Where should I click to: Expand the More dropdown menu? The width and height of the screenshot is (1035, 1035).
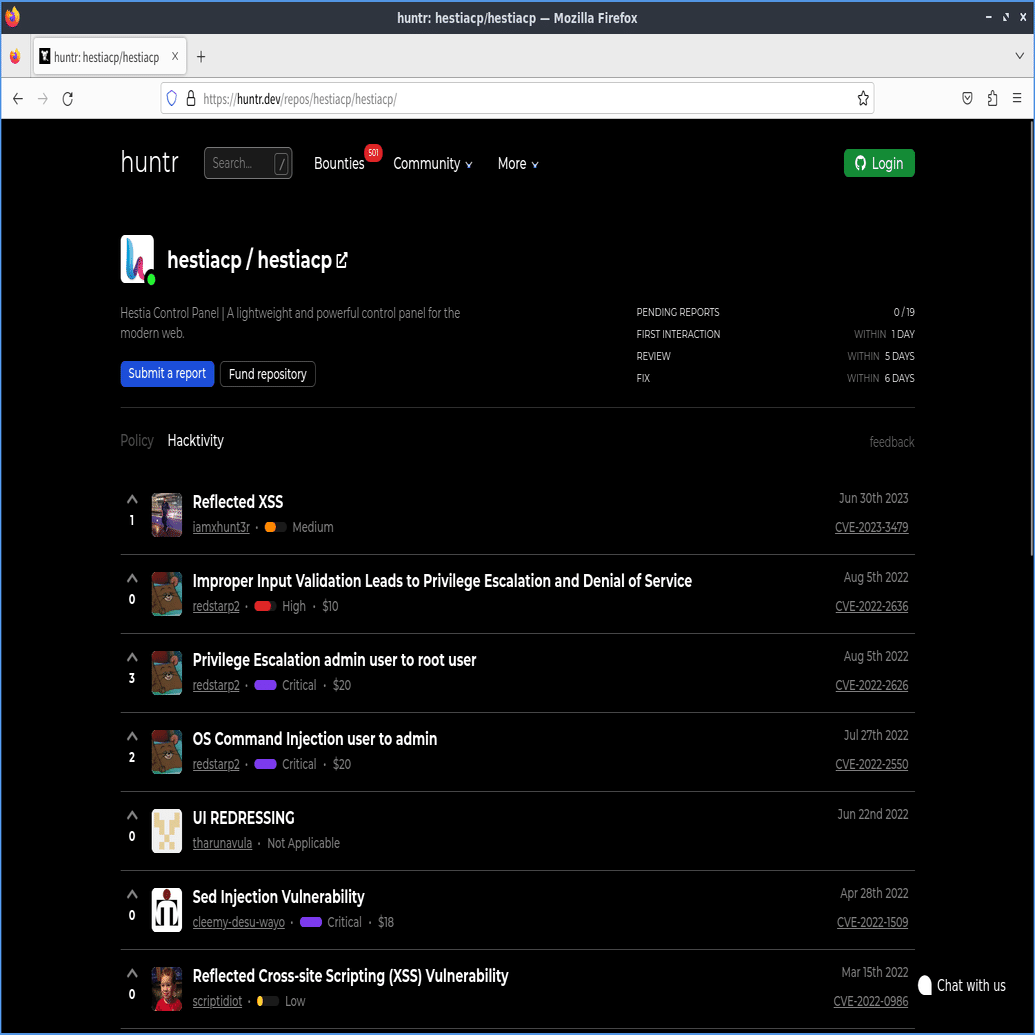coord(518,164)
